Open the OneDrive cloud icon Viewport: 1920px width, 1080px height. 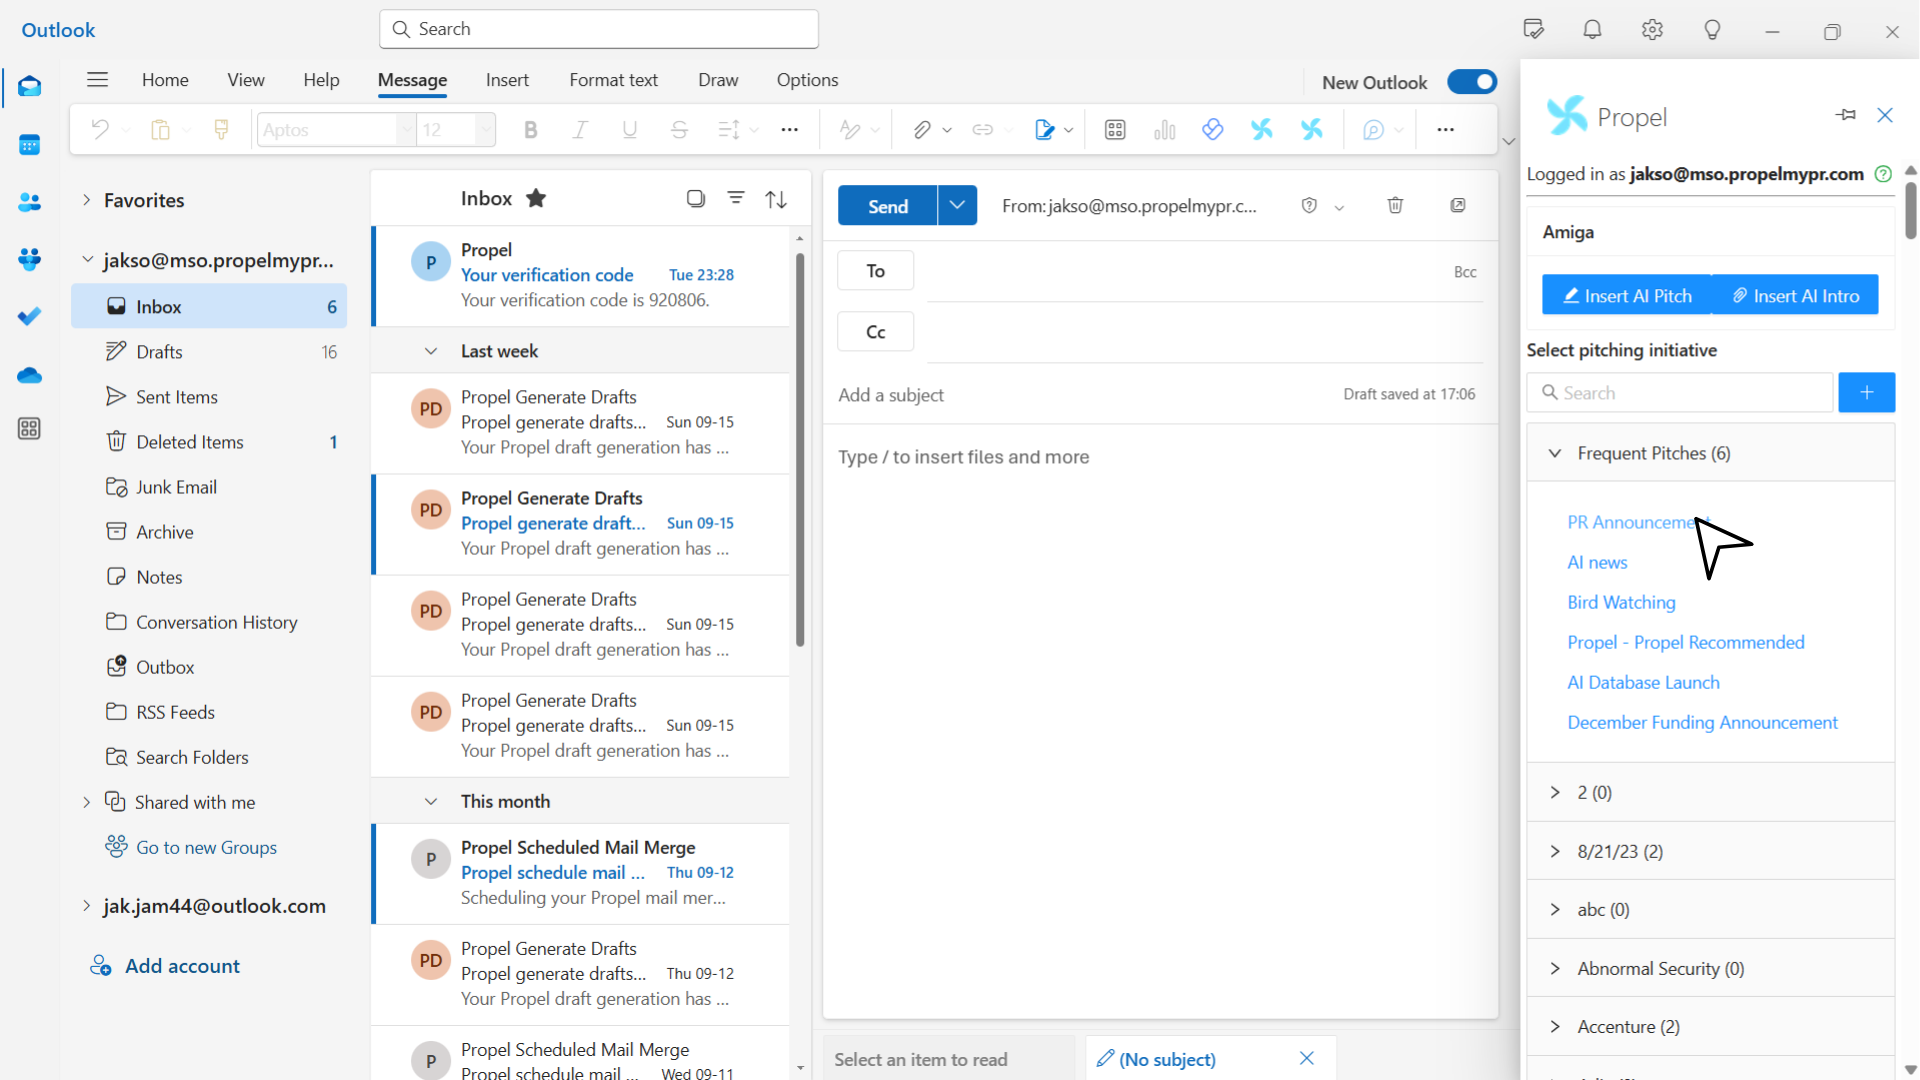(x=29, y=375)
